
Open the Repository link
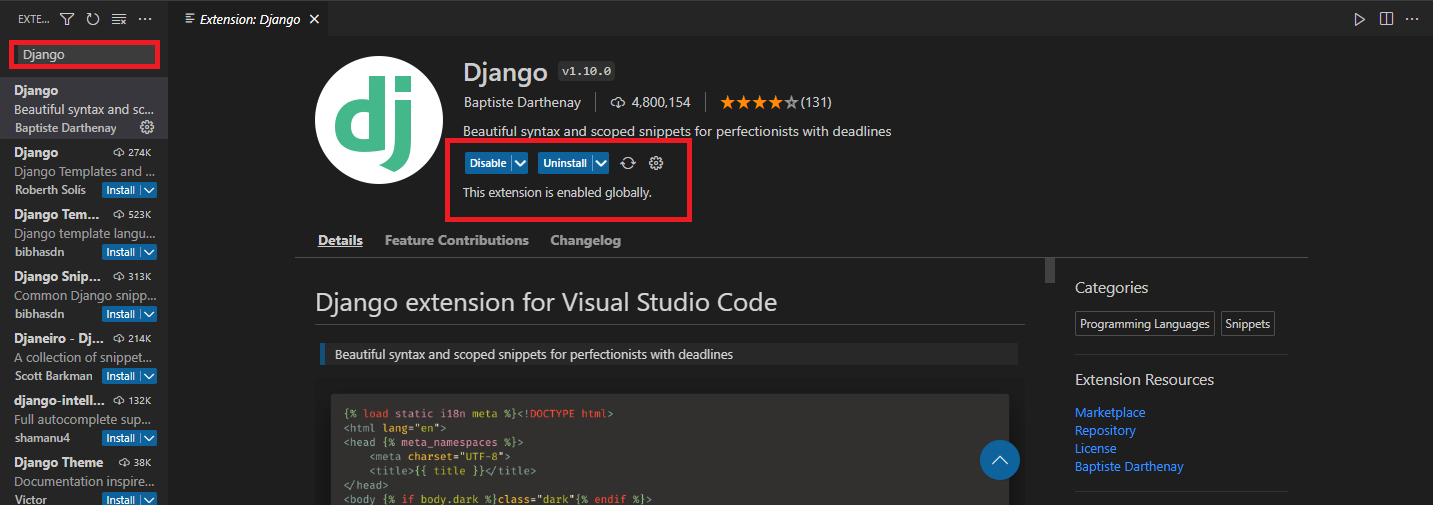(x=1105, y=430)
